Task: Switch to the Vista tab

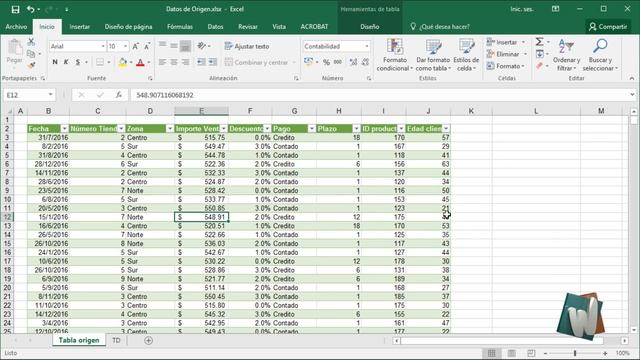Action: coord(279,27)
